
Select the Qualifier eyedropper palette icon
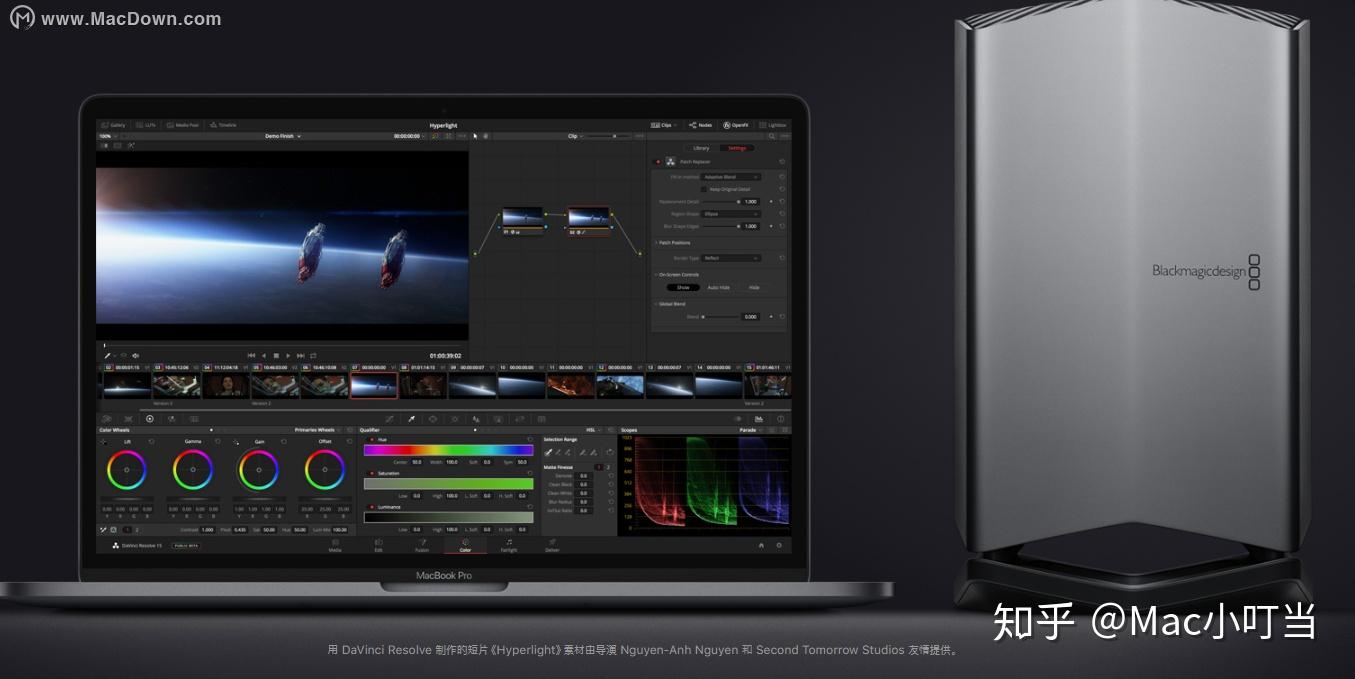tap(411, 419)
